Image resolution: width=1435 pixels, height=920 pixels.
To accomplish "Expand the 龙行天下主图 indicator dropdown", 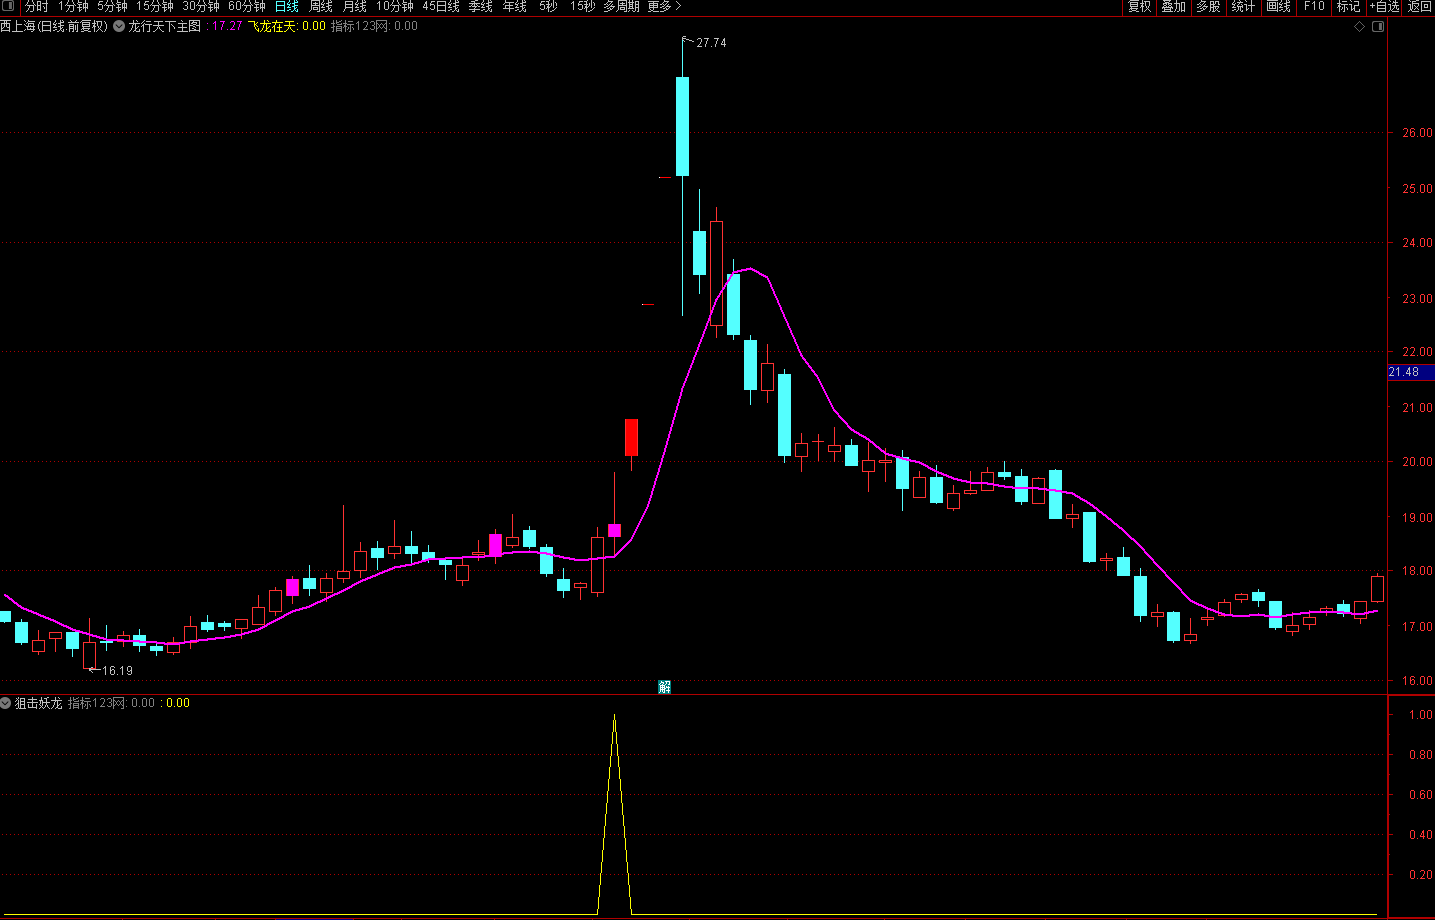I will tap(119, 27).
